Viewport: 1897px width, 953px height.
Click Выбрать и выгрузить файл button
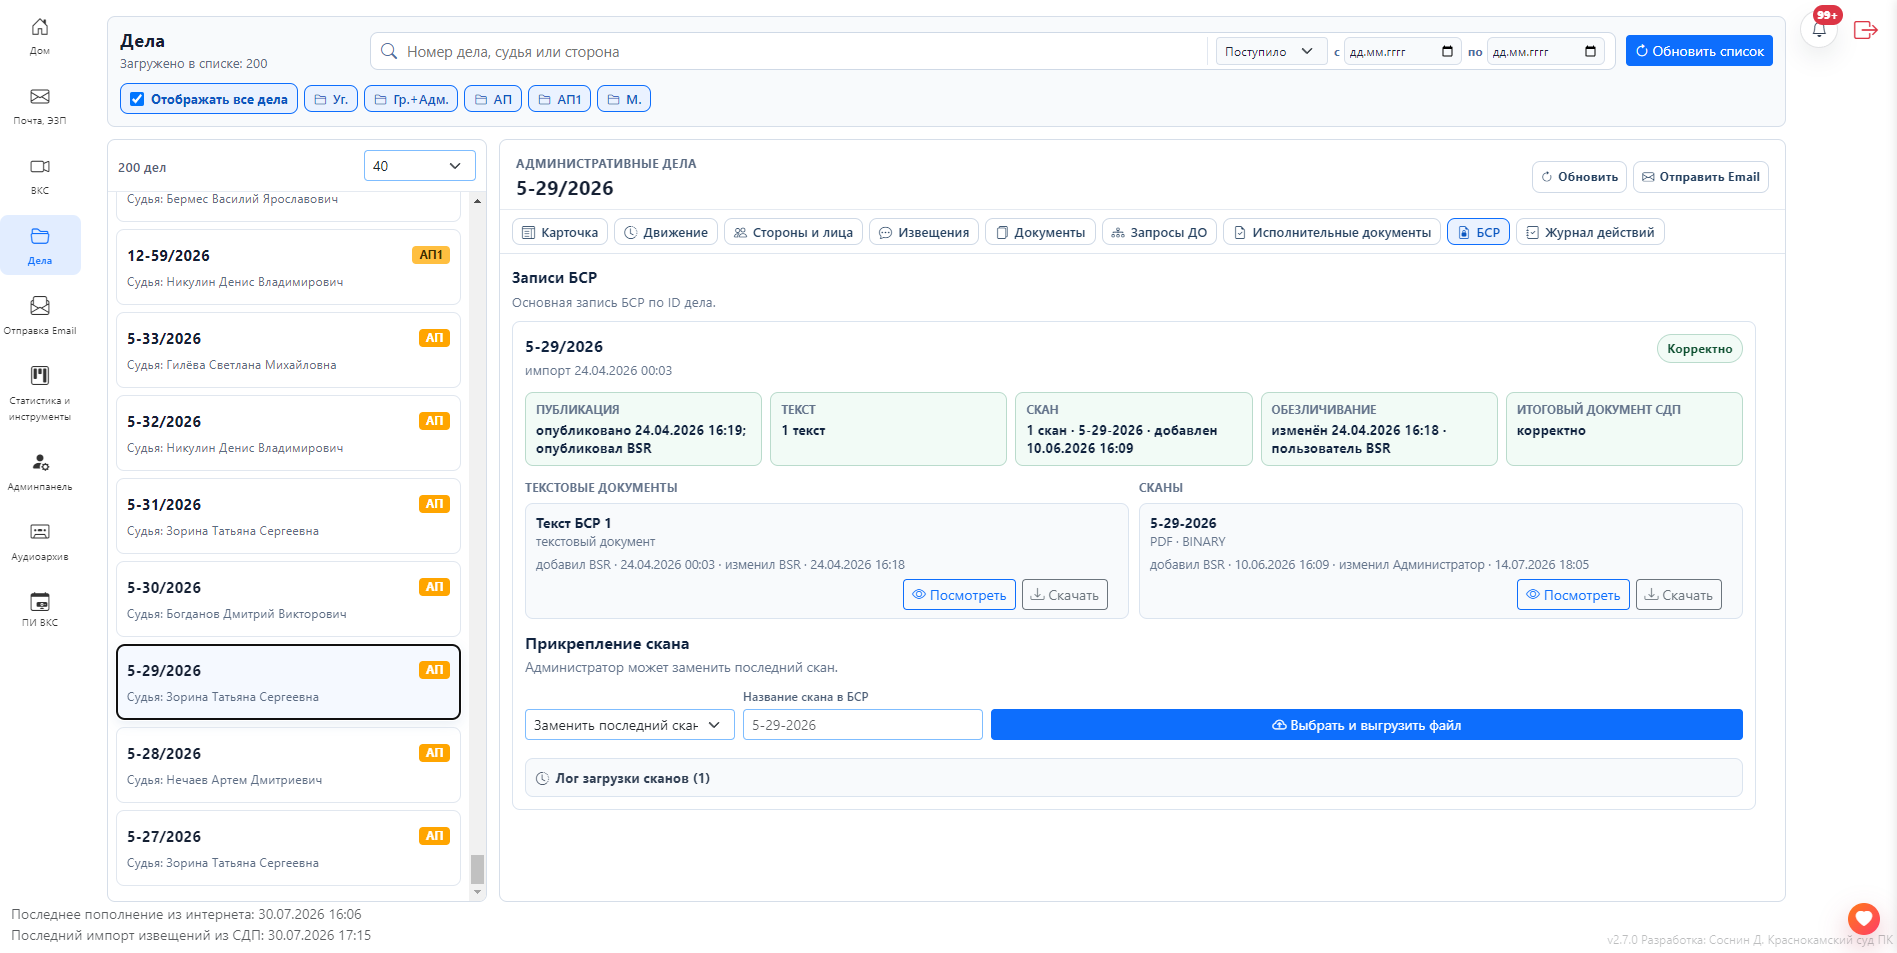point(1366,725)
